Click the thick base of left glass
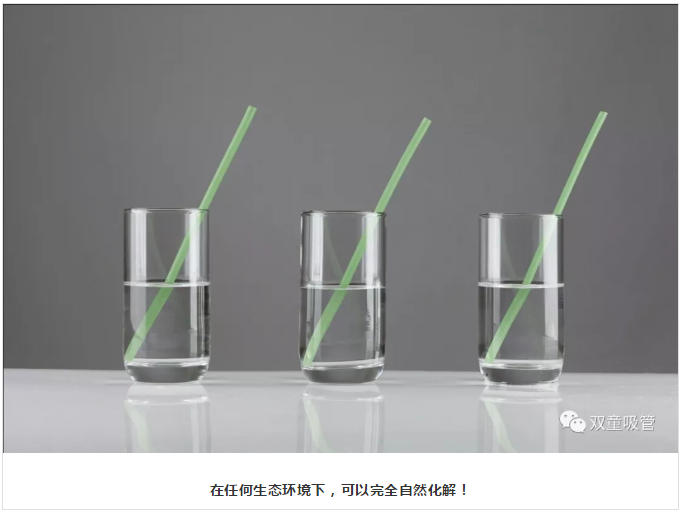The width and height of the screenshot is (684, 513). coord(167,371)
